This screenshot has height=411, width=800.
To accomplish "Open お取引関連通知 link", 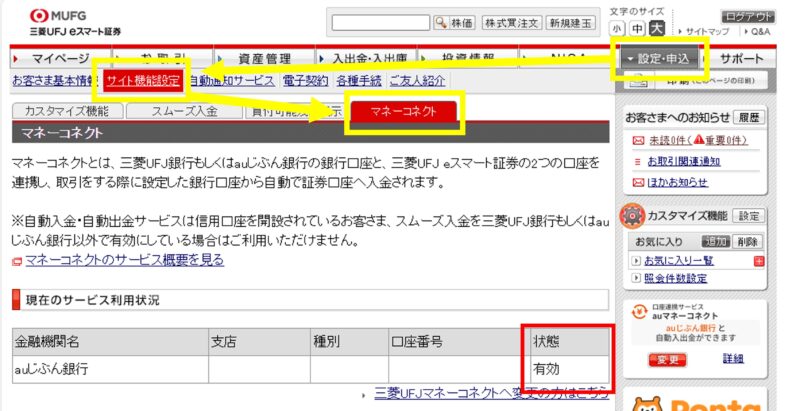I will coord(684,161).
